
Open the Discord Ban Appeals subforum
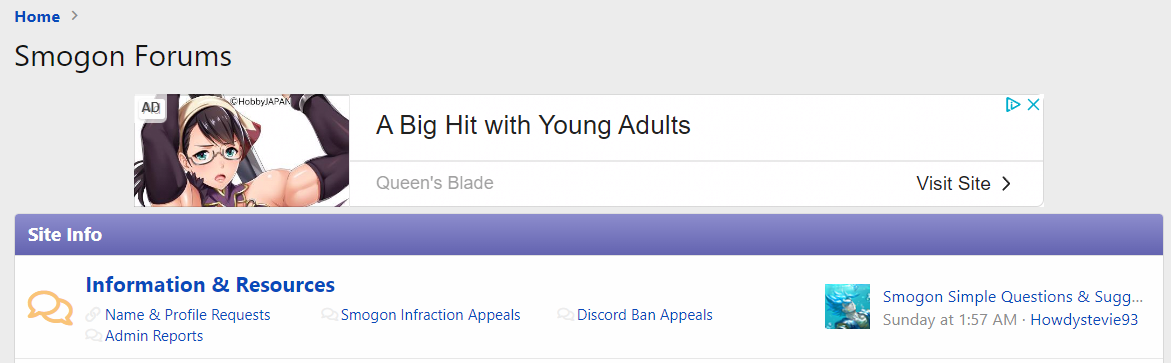click(x=644, y=315)
